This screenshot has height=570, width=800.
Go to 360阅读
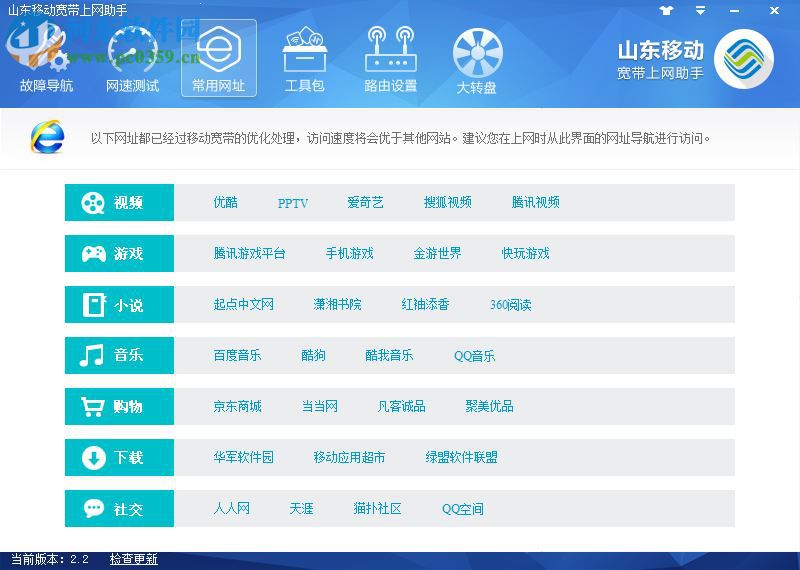511,305
